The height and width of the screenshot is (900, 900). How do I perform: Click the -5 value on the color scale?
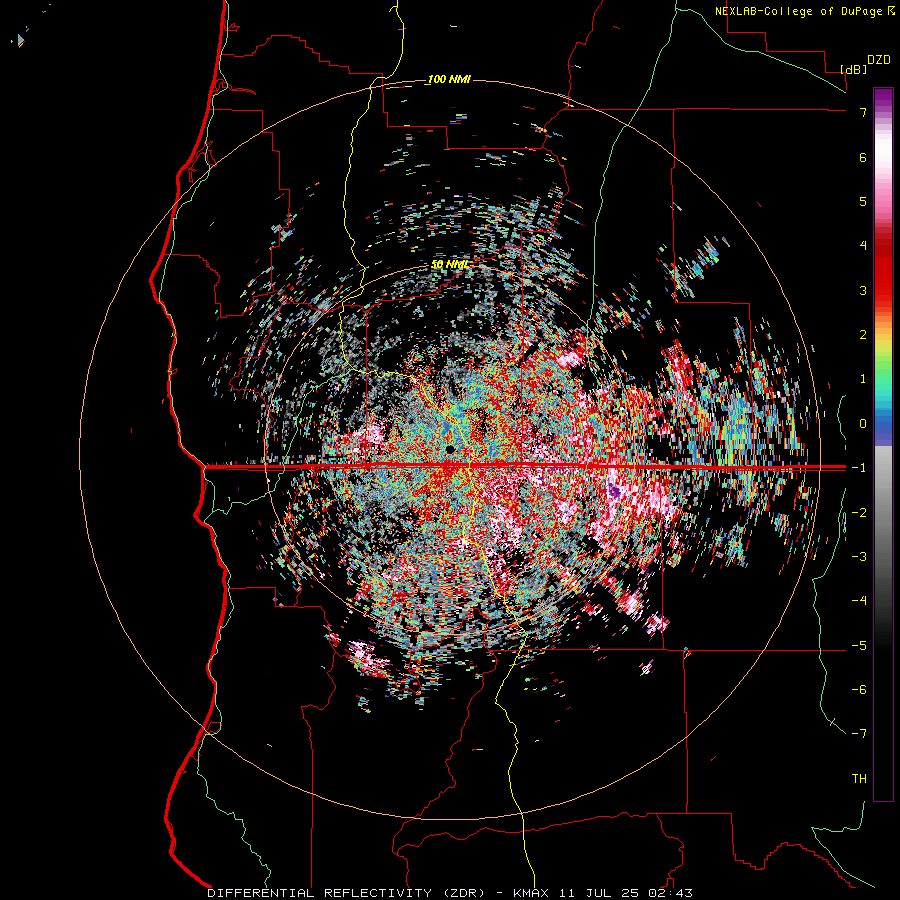[x=859, y=646]
